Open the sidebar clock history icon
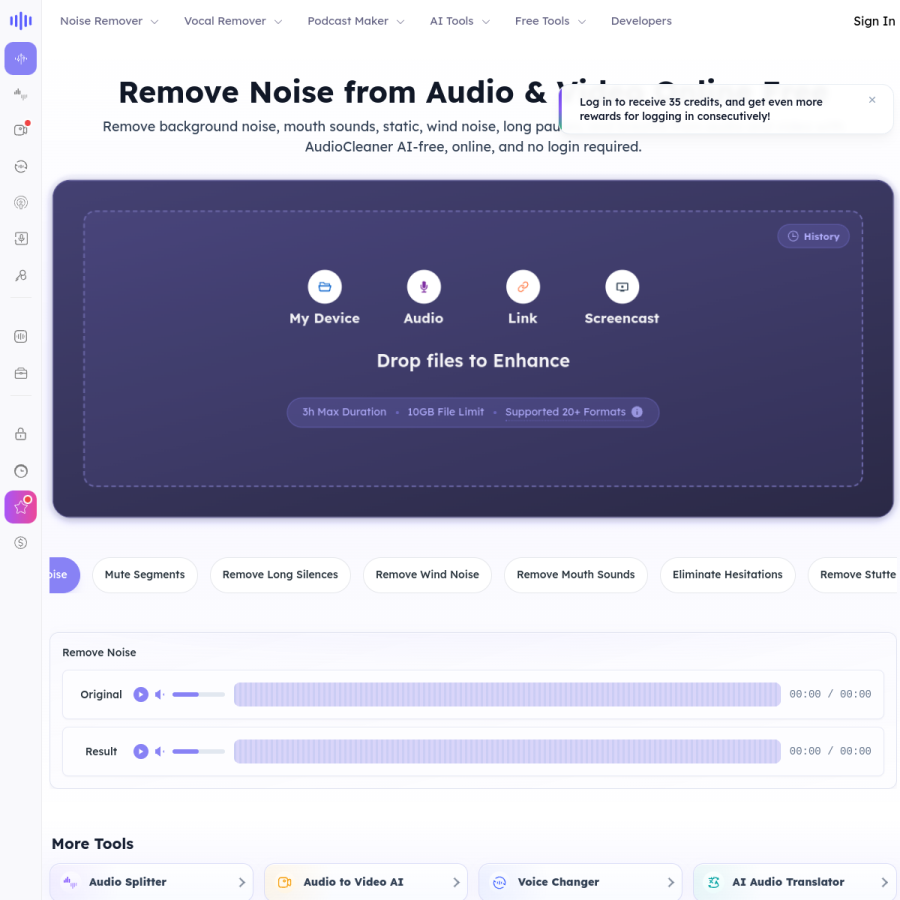Image resolution: width=900 pixels, height=900 pixels. tap(21, 471)
